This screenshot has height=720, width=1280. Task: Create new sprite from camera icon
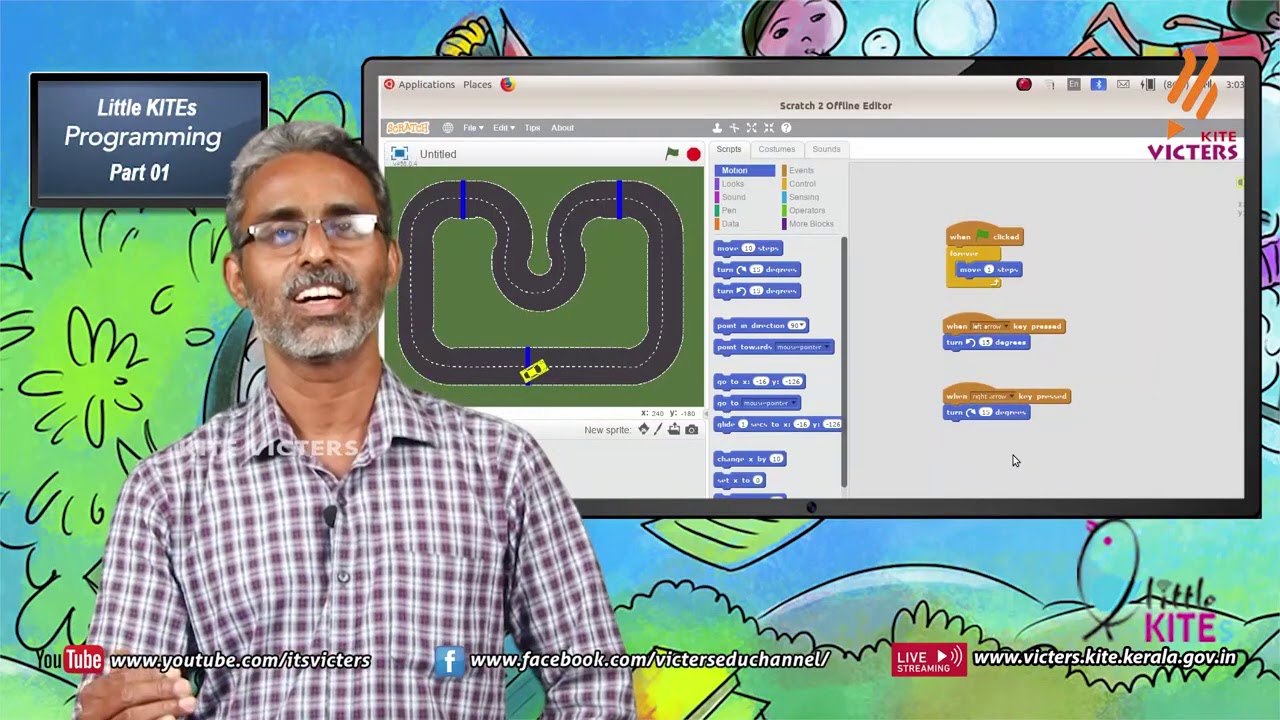[691, 430]
